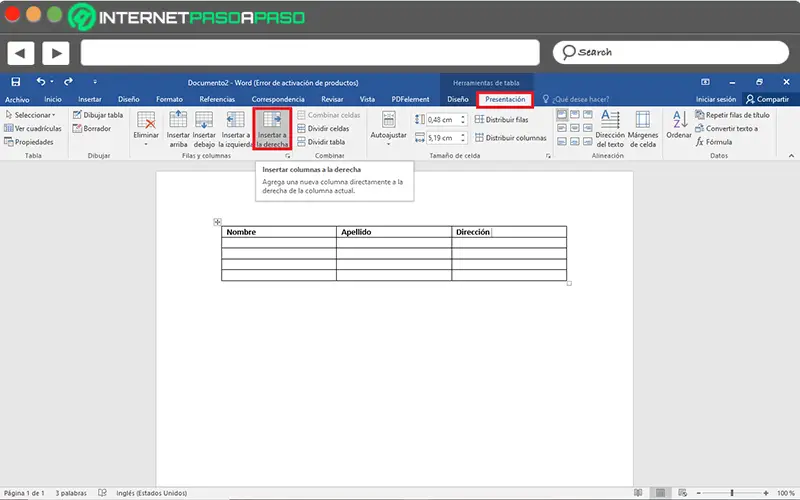
Task: Select the Presentación tab
Action: (505, 99)
